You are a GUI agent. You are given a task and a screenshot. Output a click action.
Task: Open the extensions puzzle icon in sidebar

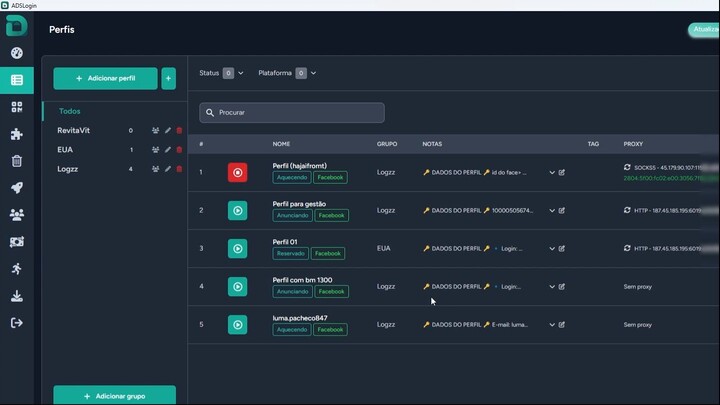pyautogui.click(x=17, y=134)
